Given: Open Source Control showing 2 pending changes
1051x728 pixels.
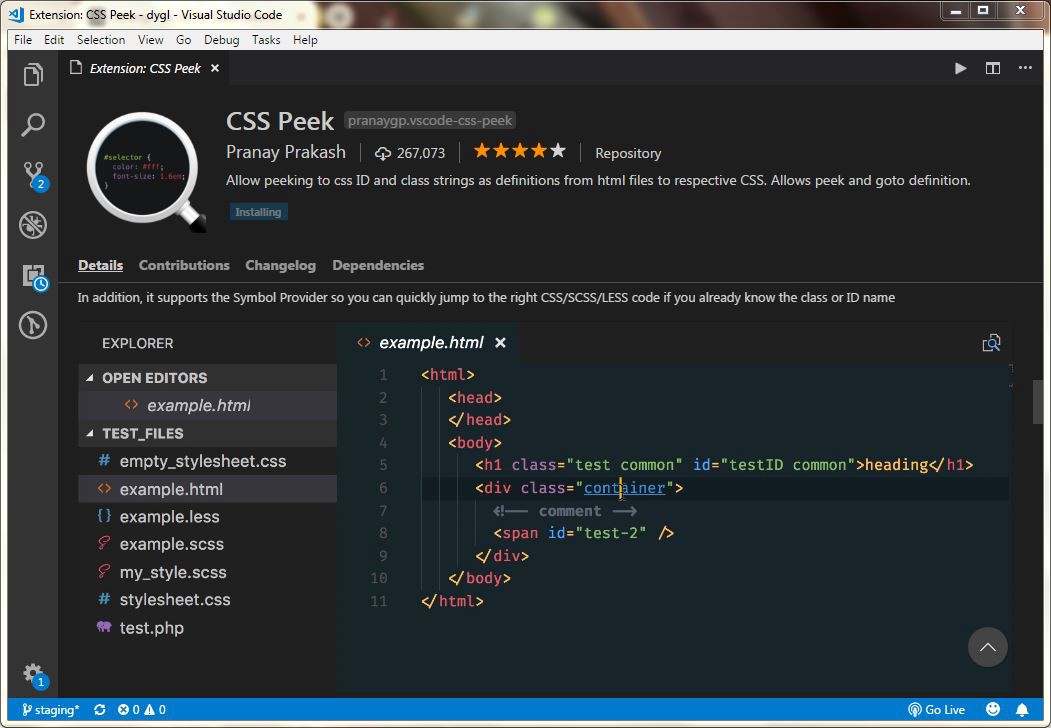Looking at the screenshot, I should [x=33, y=172].
